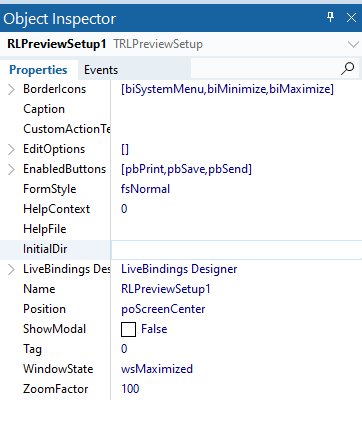Switch to the Properties tab
The image size is (362, 425).
(38, 70)
